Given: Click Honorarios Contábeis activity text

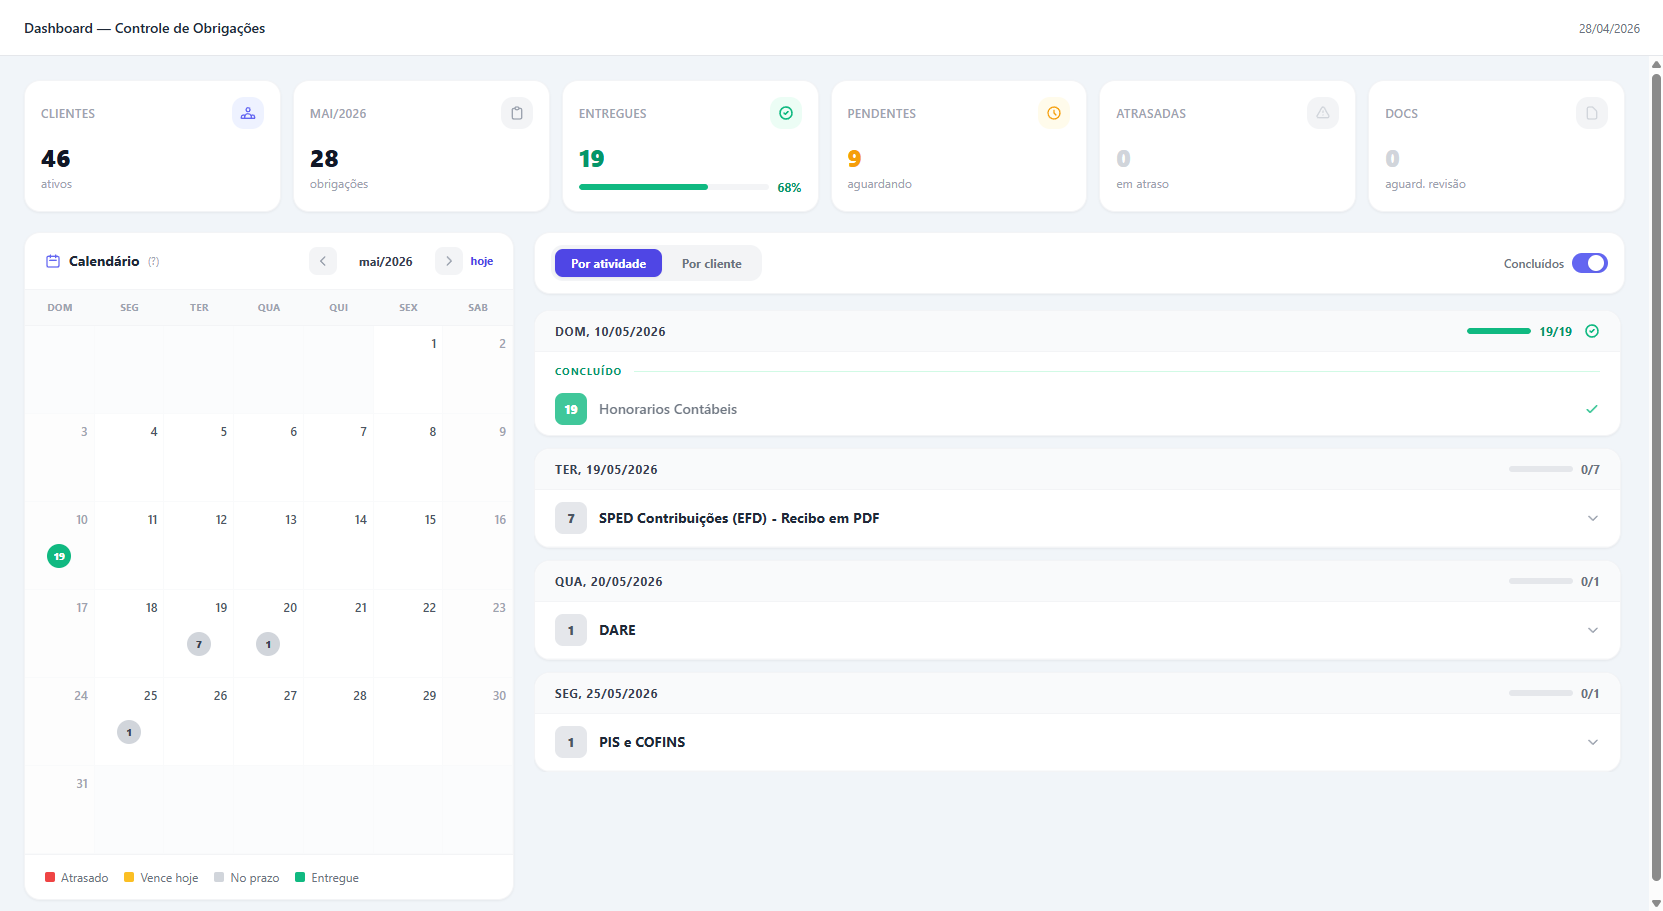Looking at the screenshot, I should (668, 409).
